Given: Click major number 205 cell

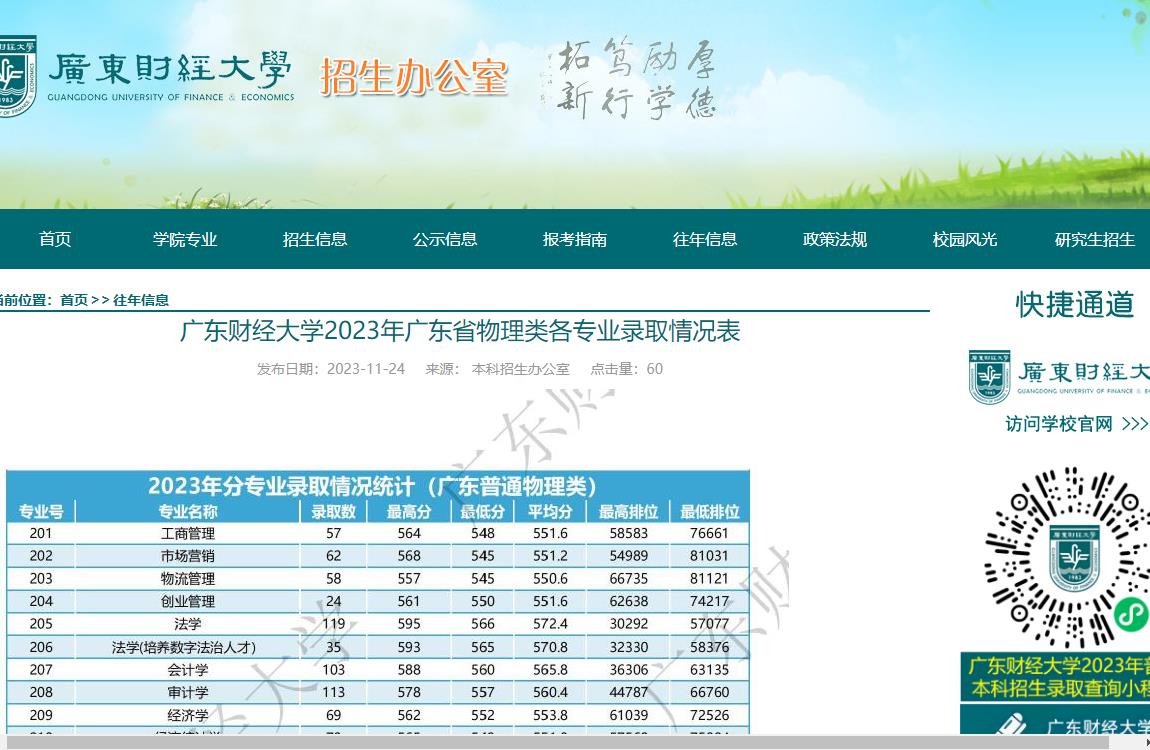Looking at the screenshot, I should (x=41, y=624).
